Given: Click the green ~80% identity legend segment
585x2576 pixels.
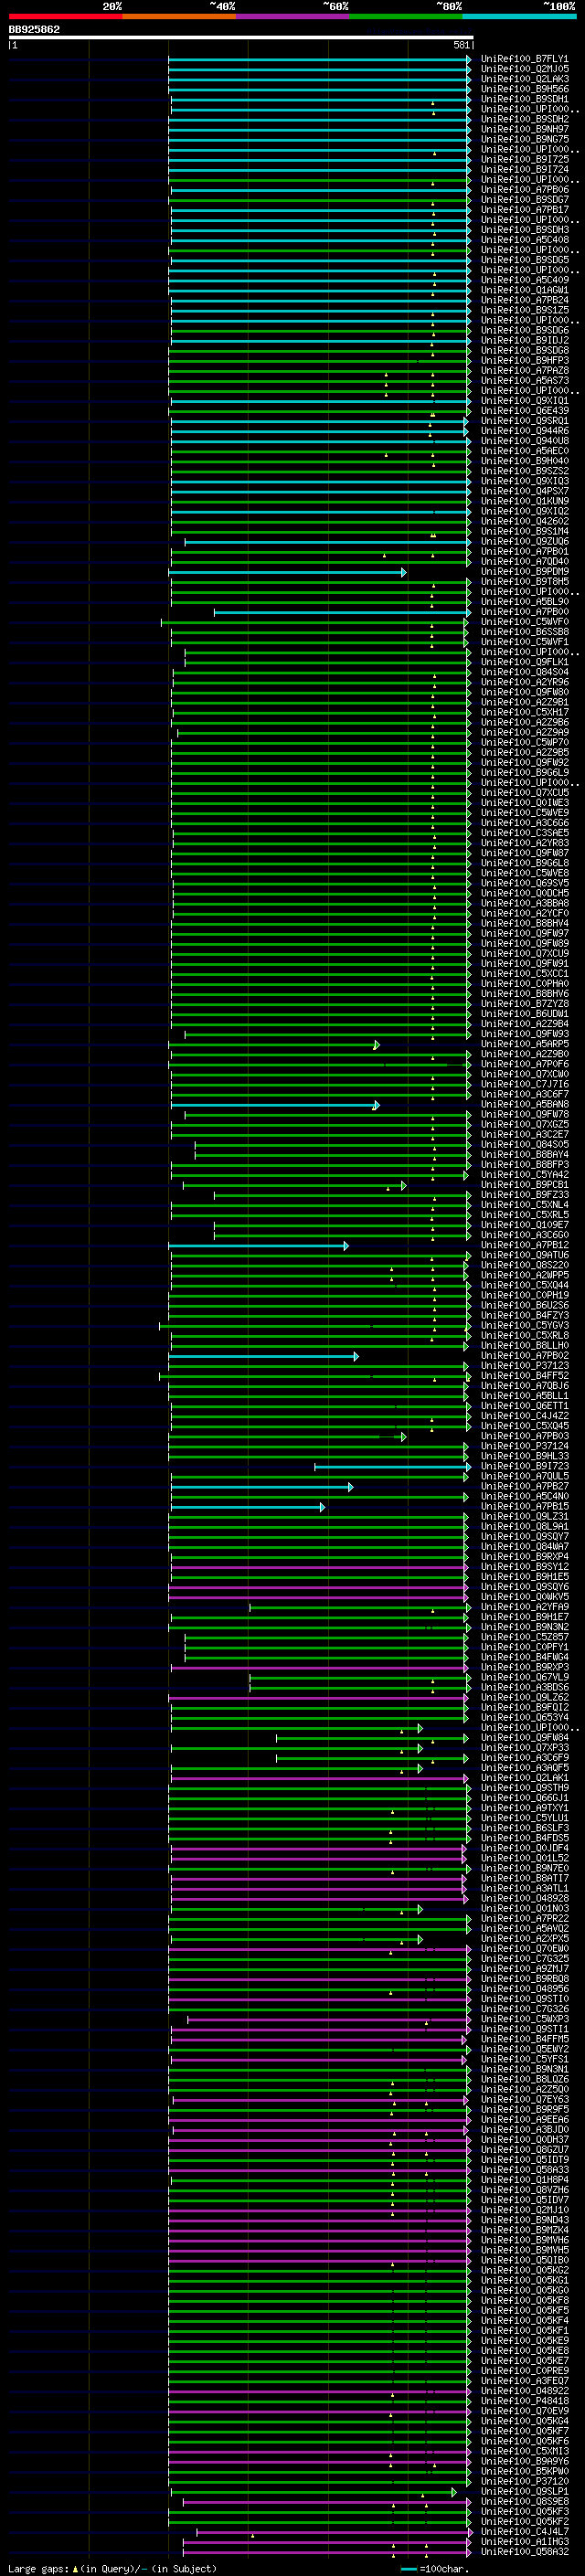Looking at the screenshot, I should [406, 16].
